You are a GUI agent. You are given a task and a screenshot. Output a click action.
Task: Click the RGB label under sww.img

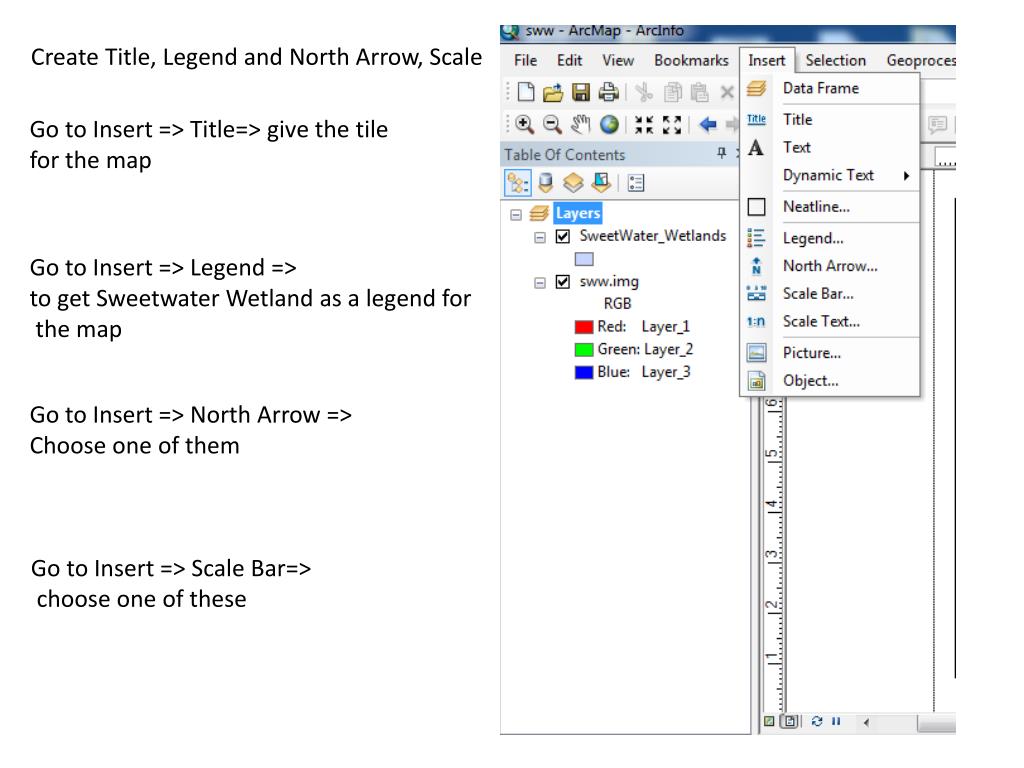pos(617,304)
